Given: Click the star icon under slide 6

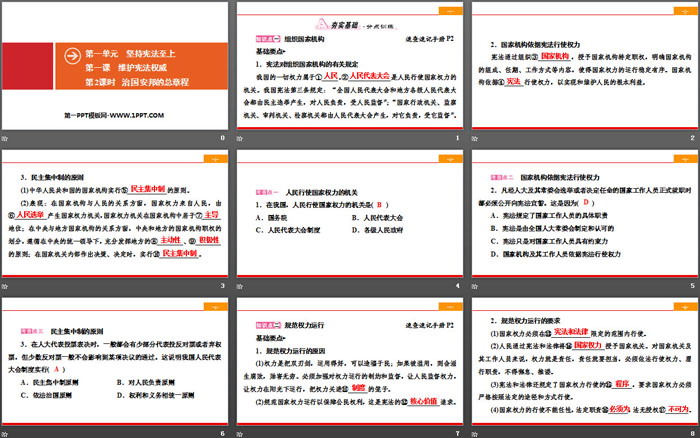Looking at the screenshot, I should 5,434.
